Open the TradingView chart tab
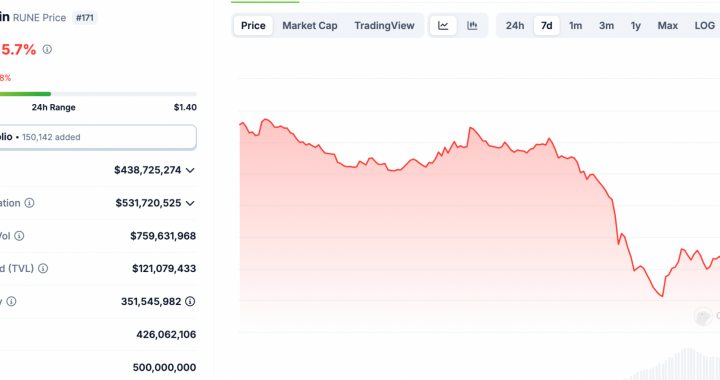 coord(384,26)
